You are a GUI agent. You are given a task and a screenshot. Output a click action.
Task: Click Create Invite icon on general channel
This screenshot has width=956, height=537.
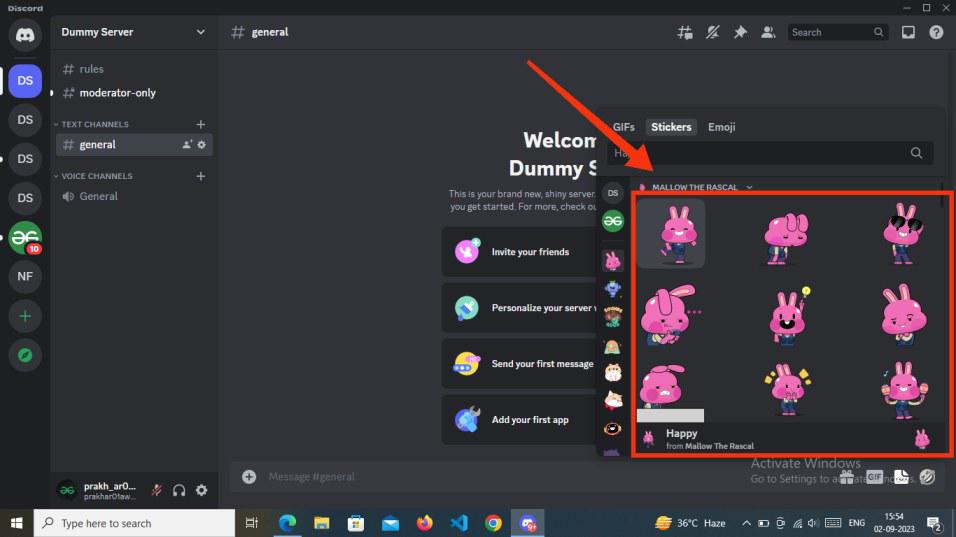(187, 144)
